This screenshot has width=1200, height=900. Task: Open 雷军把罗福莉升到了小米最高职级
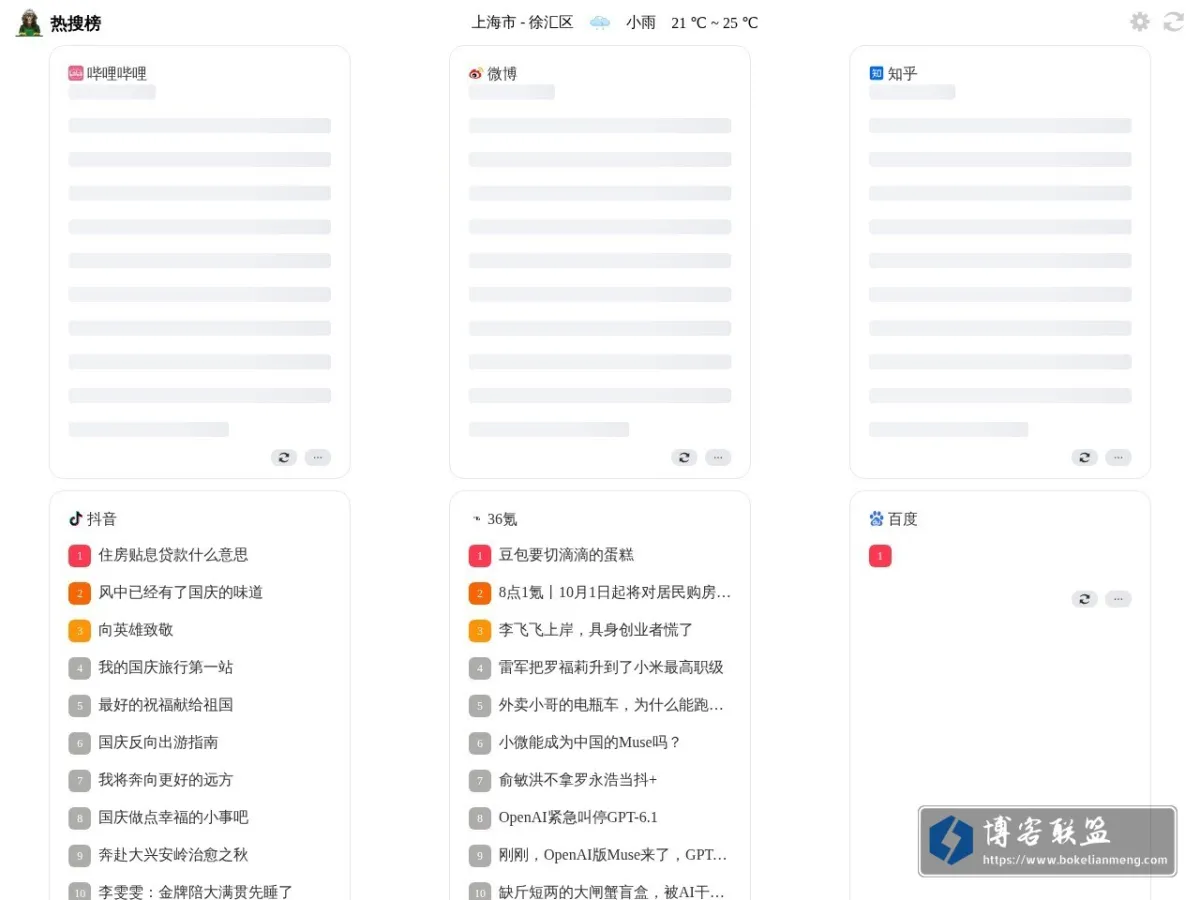pos(611,667)
